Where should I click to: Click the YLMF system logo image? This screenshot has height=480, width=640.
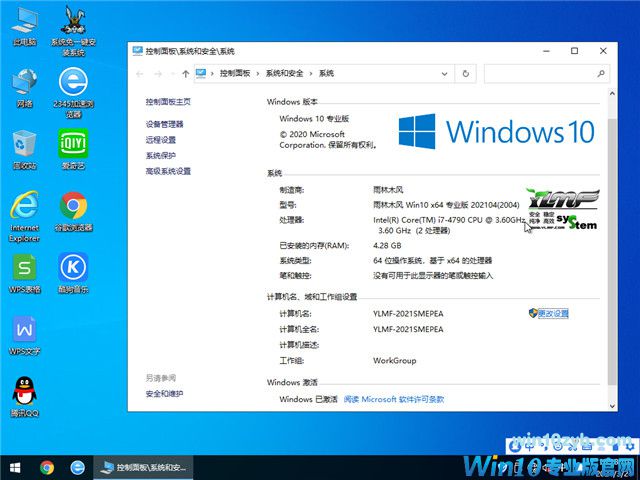[562, 209]
